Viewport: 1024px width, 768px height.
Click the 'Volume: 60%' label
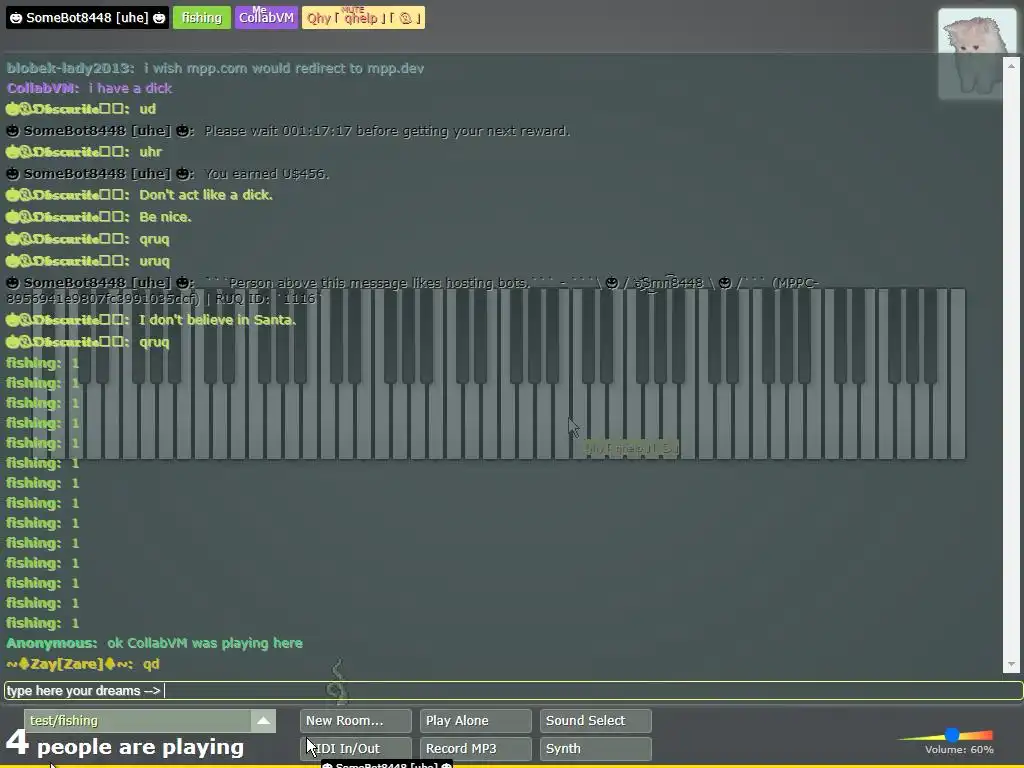click(959, 750)
